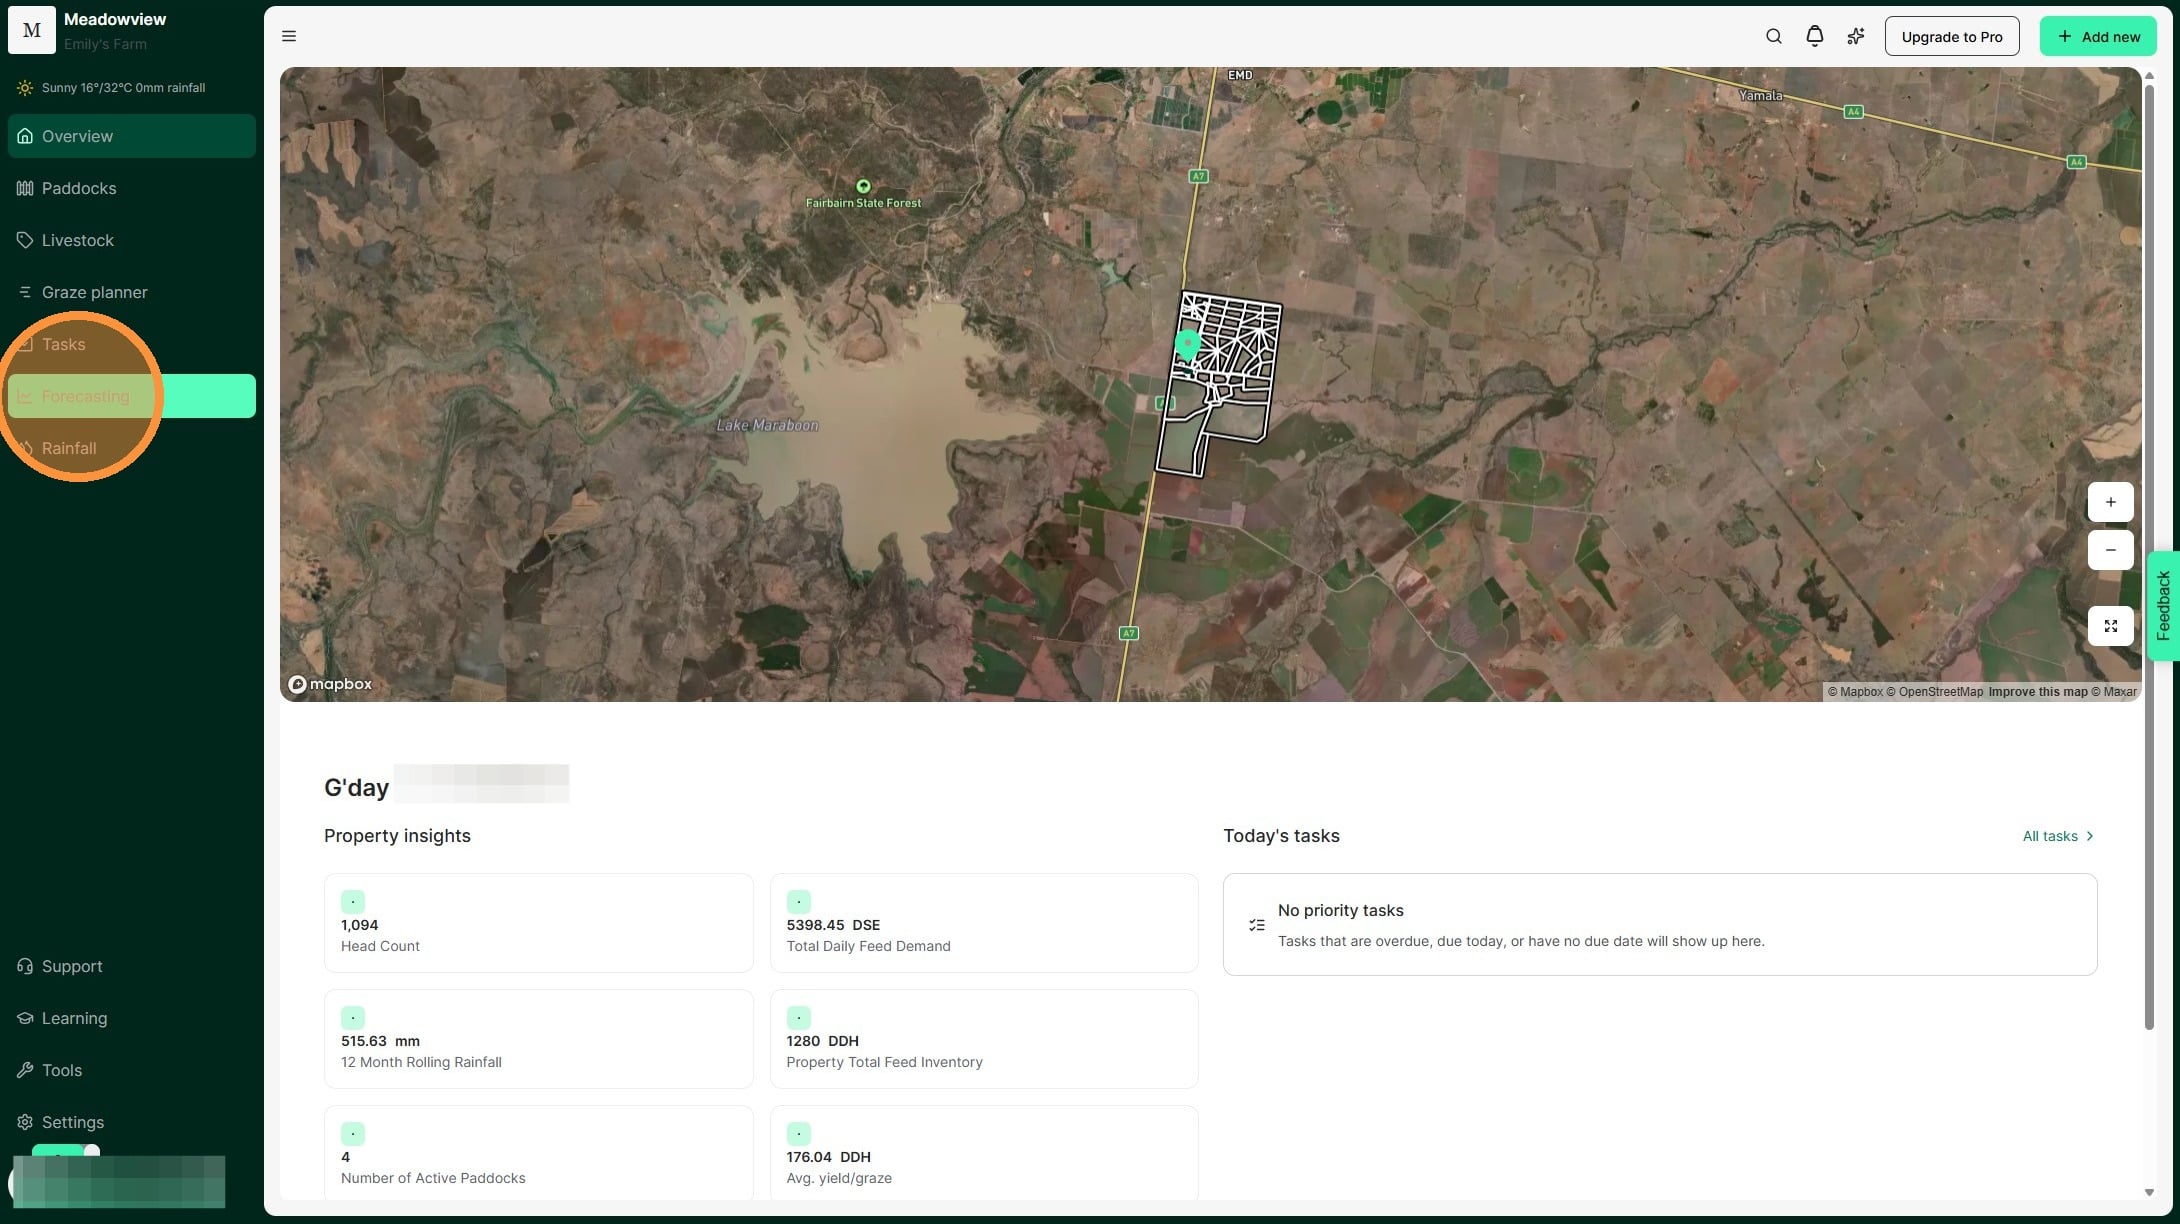Open All tasks chevron link

[2057, 836]
